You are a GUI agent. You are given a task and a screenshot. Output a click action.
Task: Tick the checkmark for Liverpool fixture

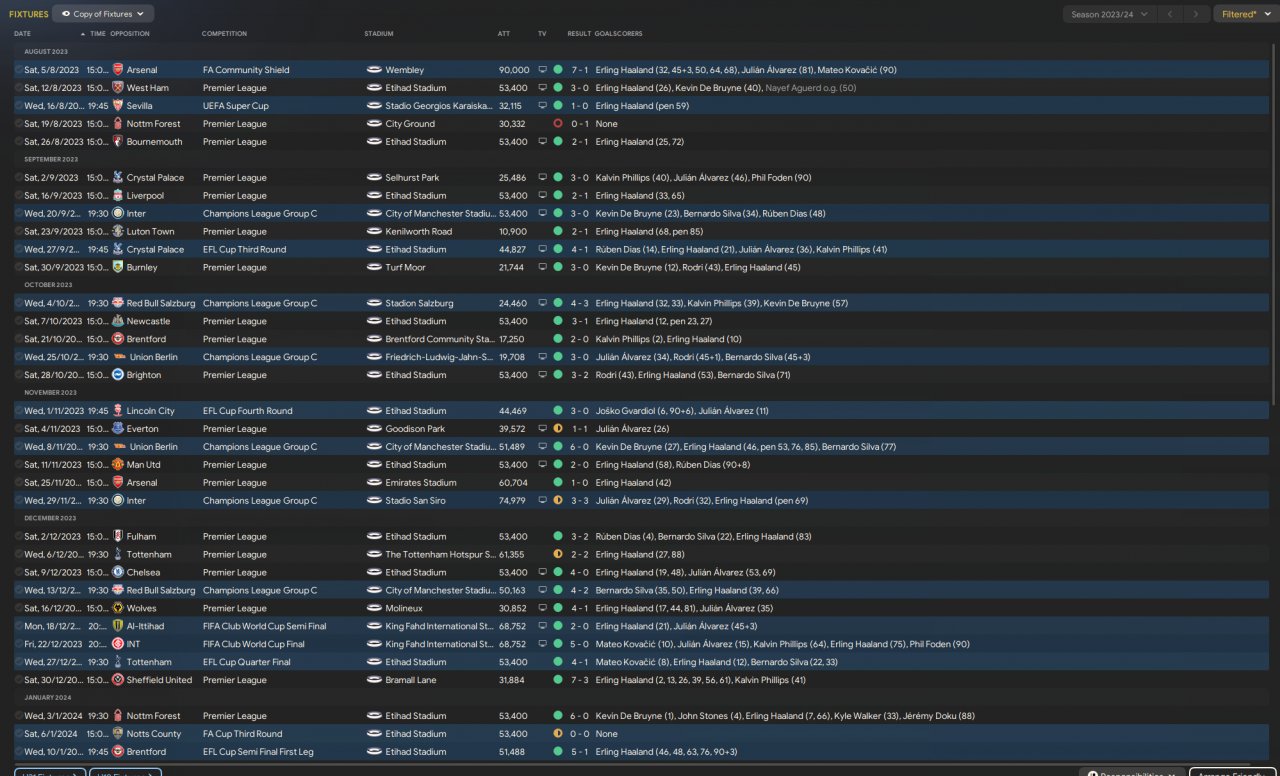pos(18,196)
